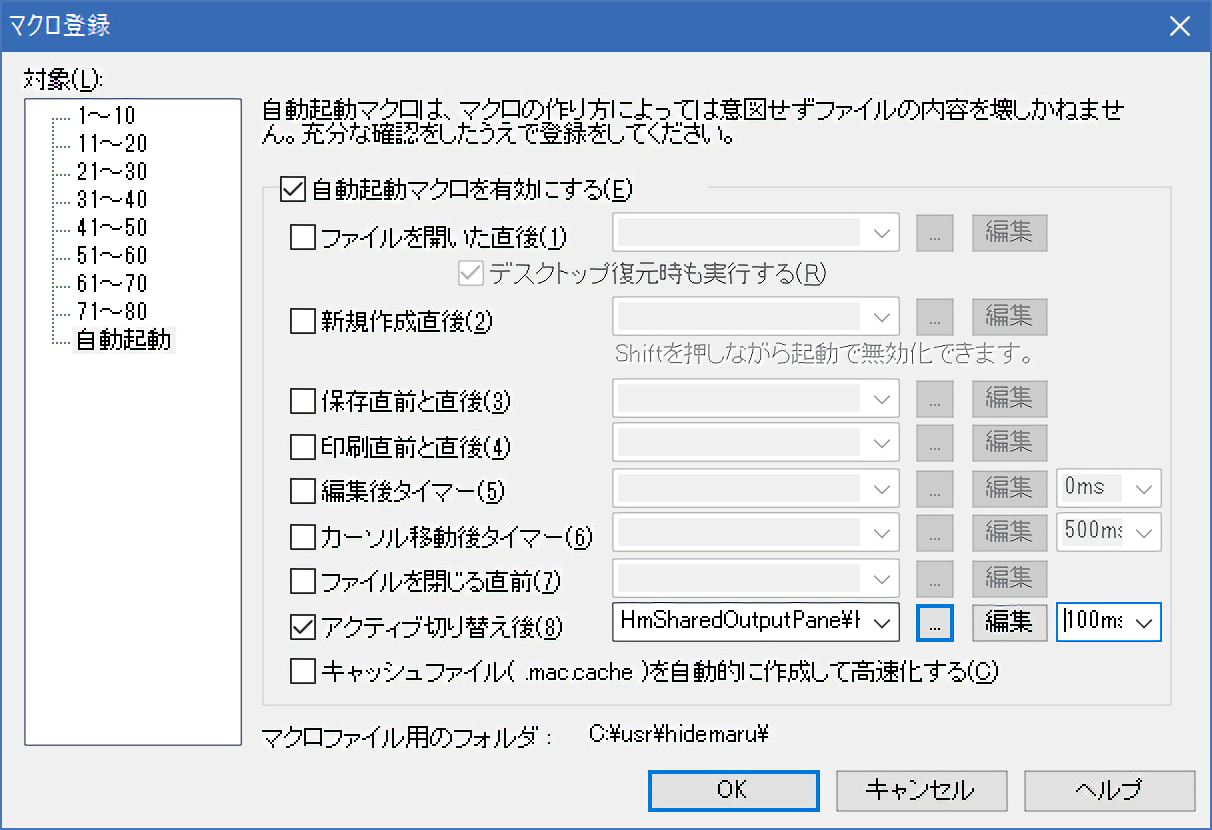Check ファイルを閉じる直前 option
Viewport: 1212px width, 830px height.
[x=301, y=580]
